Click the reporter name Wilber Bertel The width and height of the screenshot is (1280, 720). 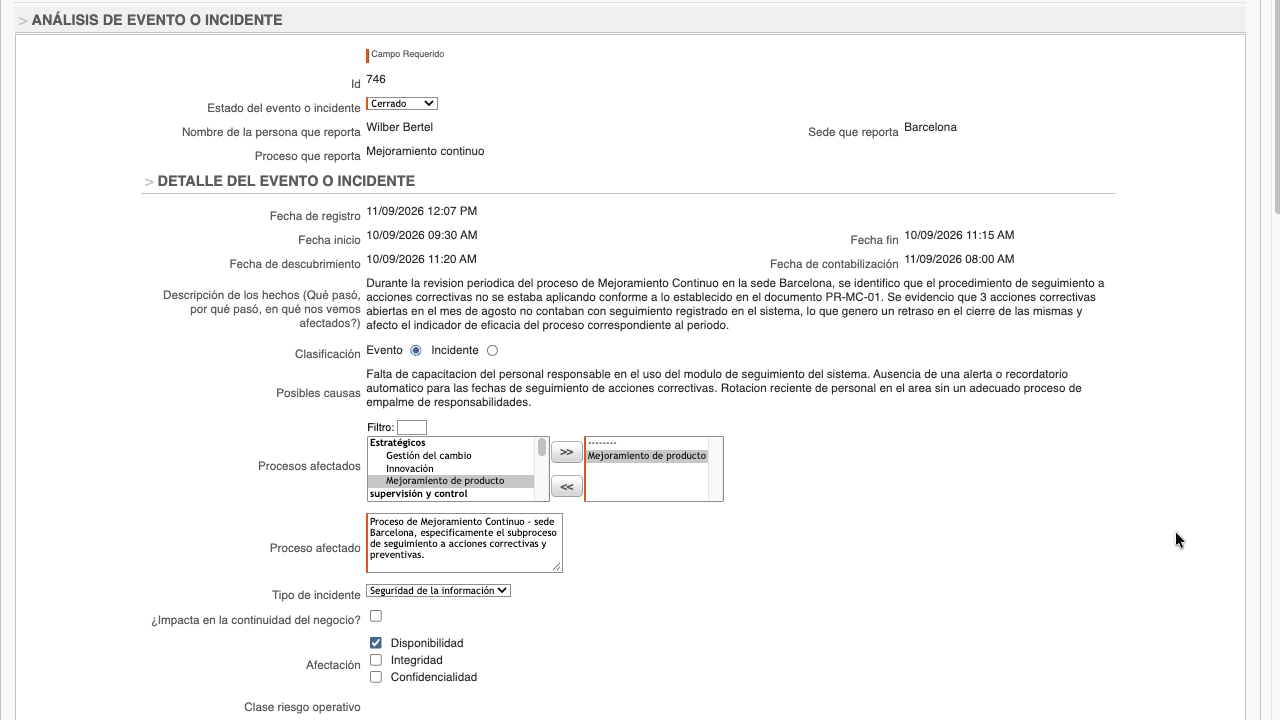400,127
